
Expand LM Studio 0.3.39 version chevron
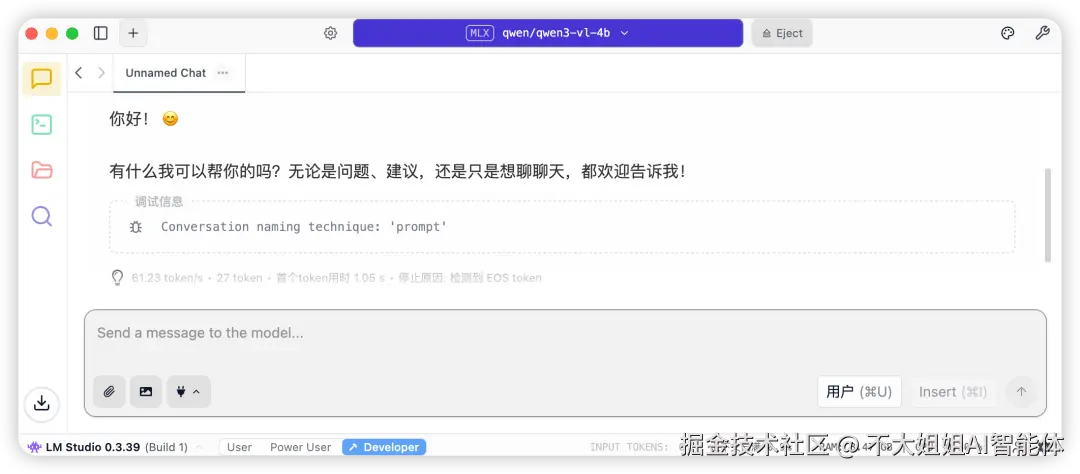pyautogui.click(x=200, y=447)
